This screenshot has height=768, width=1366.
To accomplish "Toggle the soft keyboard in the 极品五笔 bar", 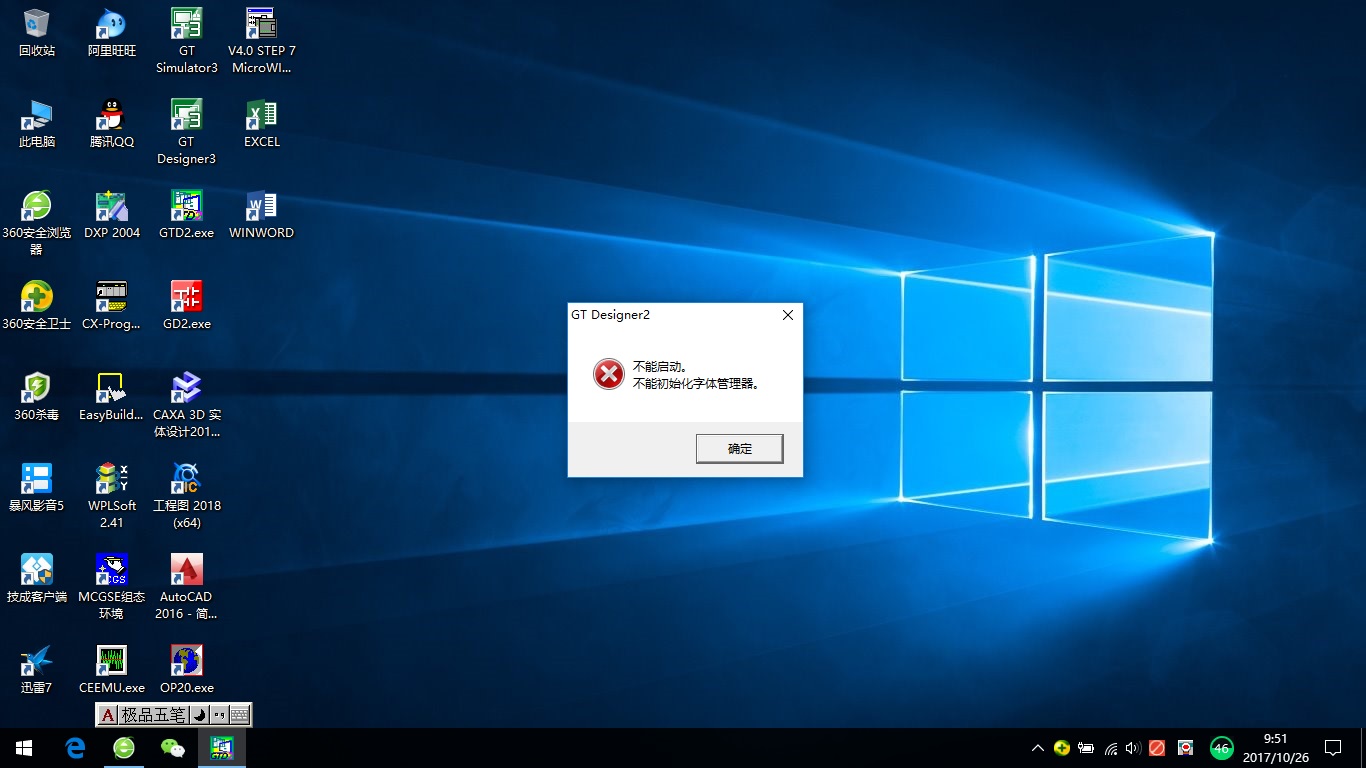I will pos(240,715).
